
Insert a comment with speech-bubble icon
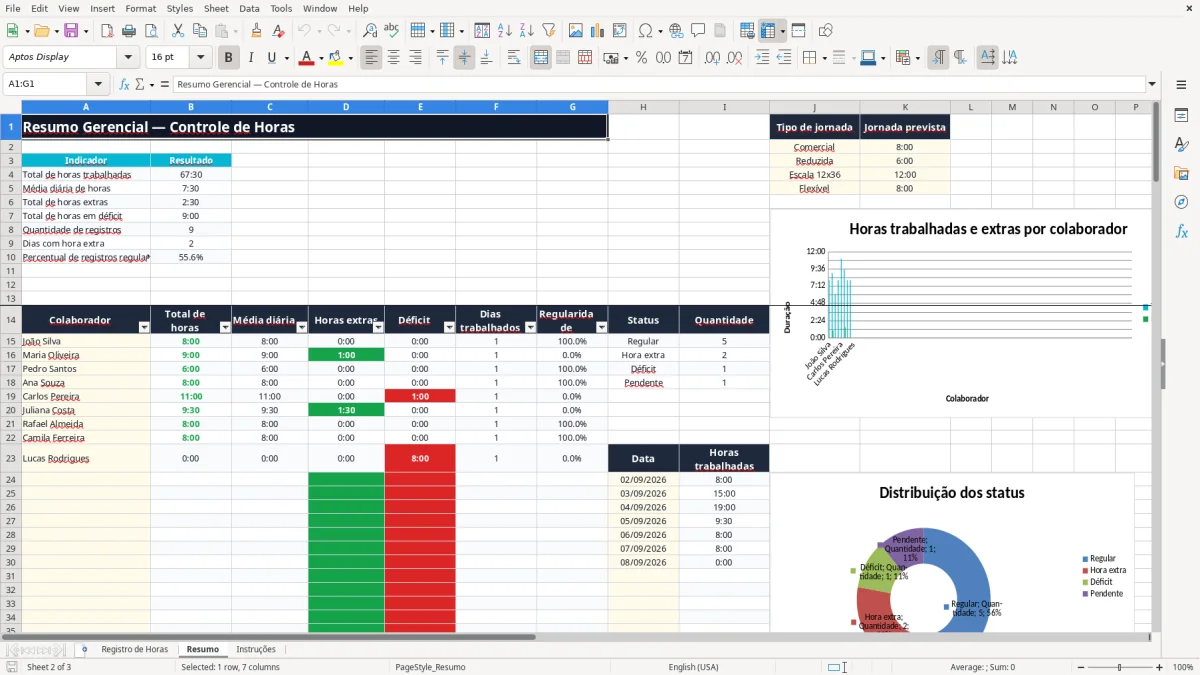point(698,31)
